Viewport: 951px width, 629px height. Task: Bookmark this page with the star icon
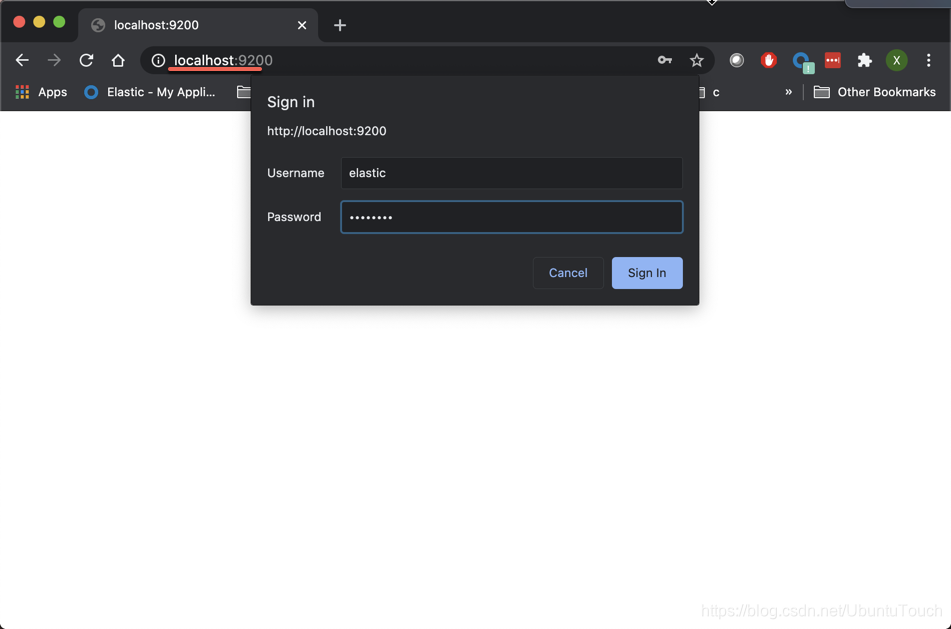pyautogui.click(x=696, y=60)
